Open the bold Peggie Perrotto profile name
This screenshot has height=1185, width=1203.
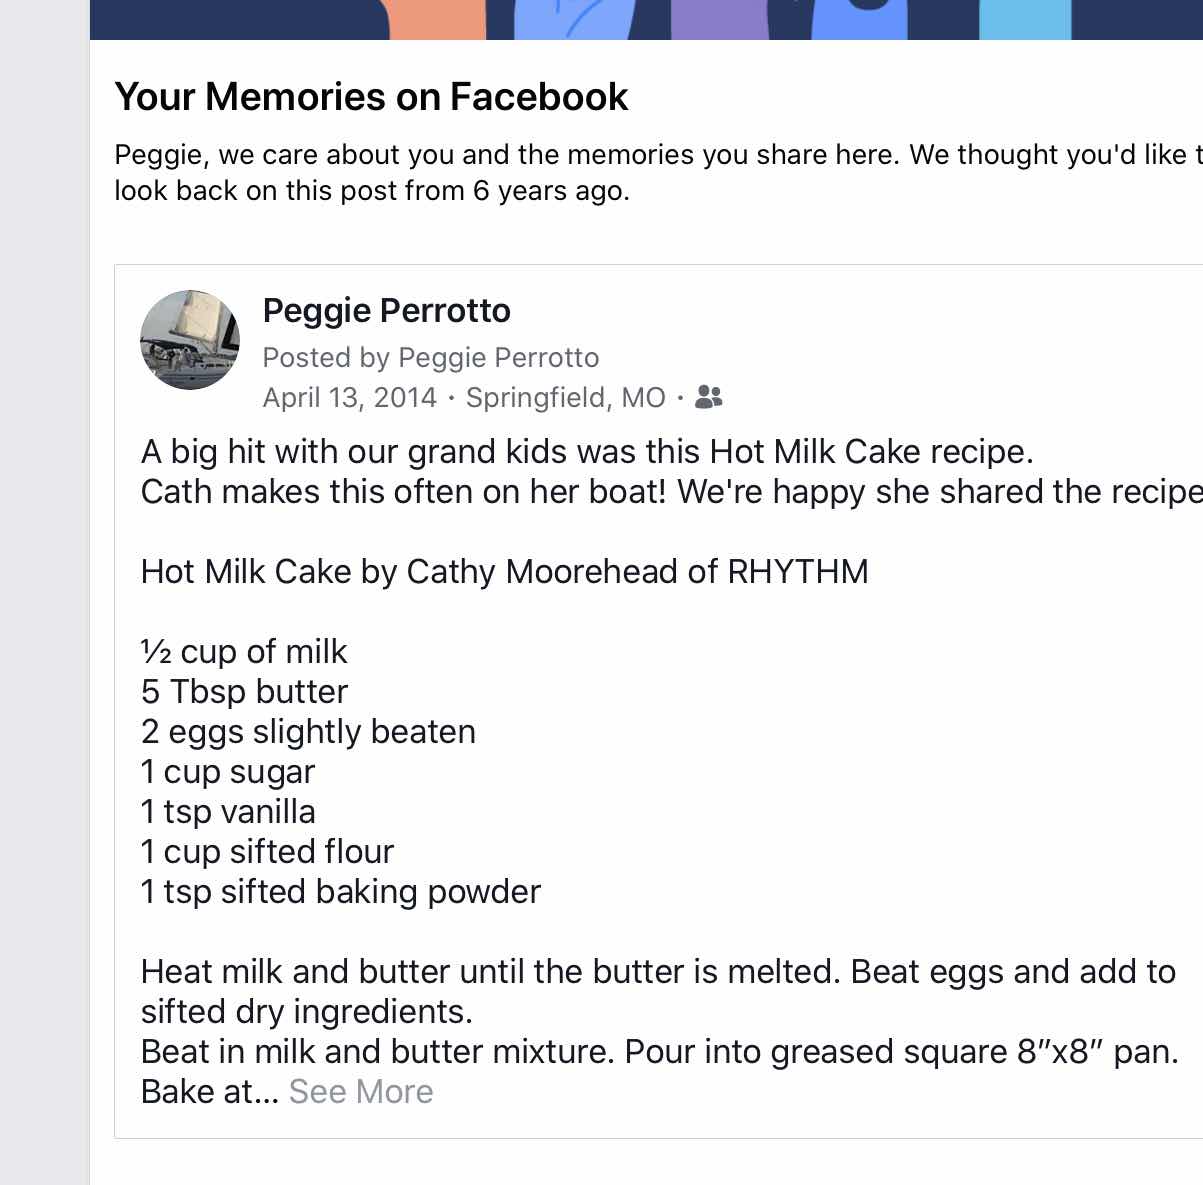pos(386,311)
